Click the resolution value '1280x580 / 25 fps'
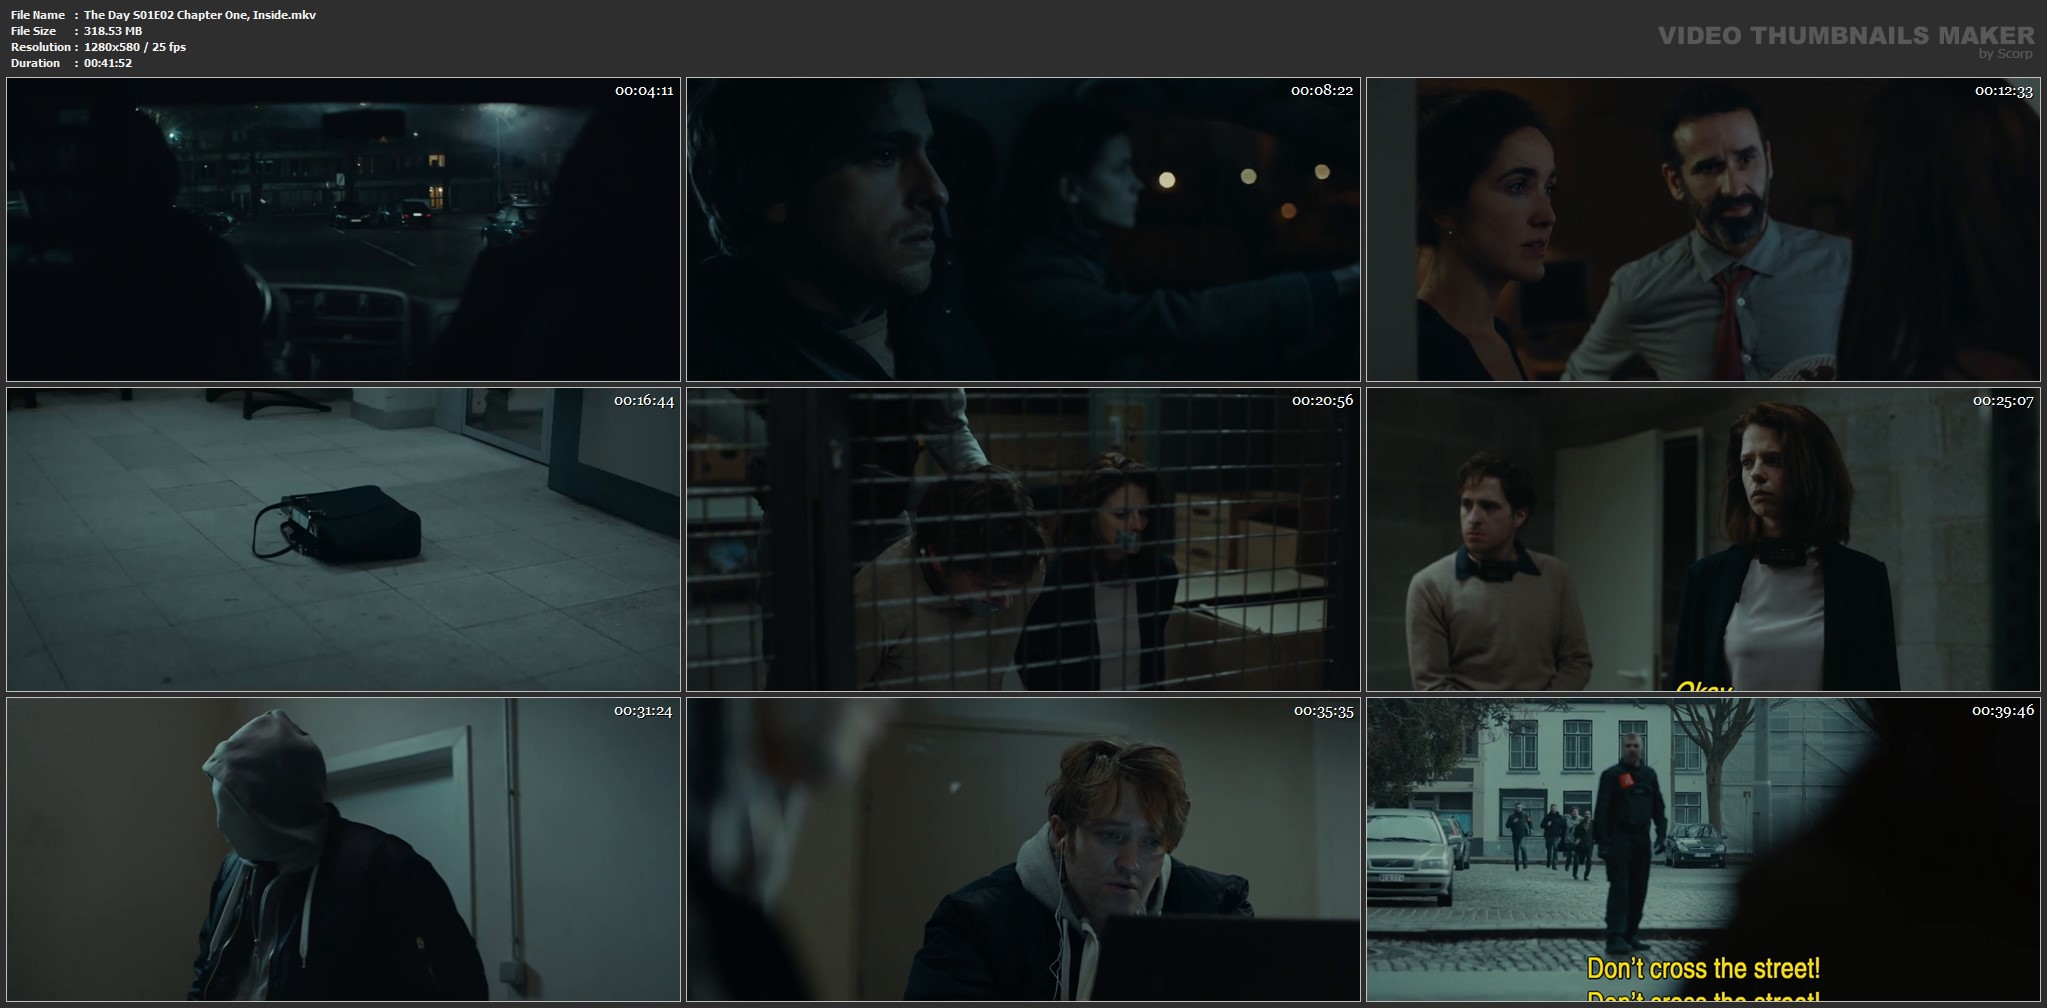The width and height of the screenshot is (2047, 1008). [135, 47]
